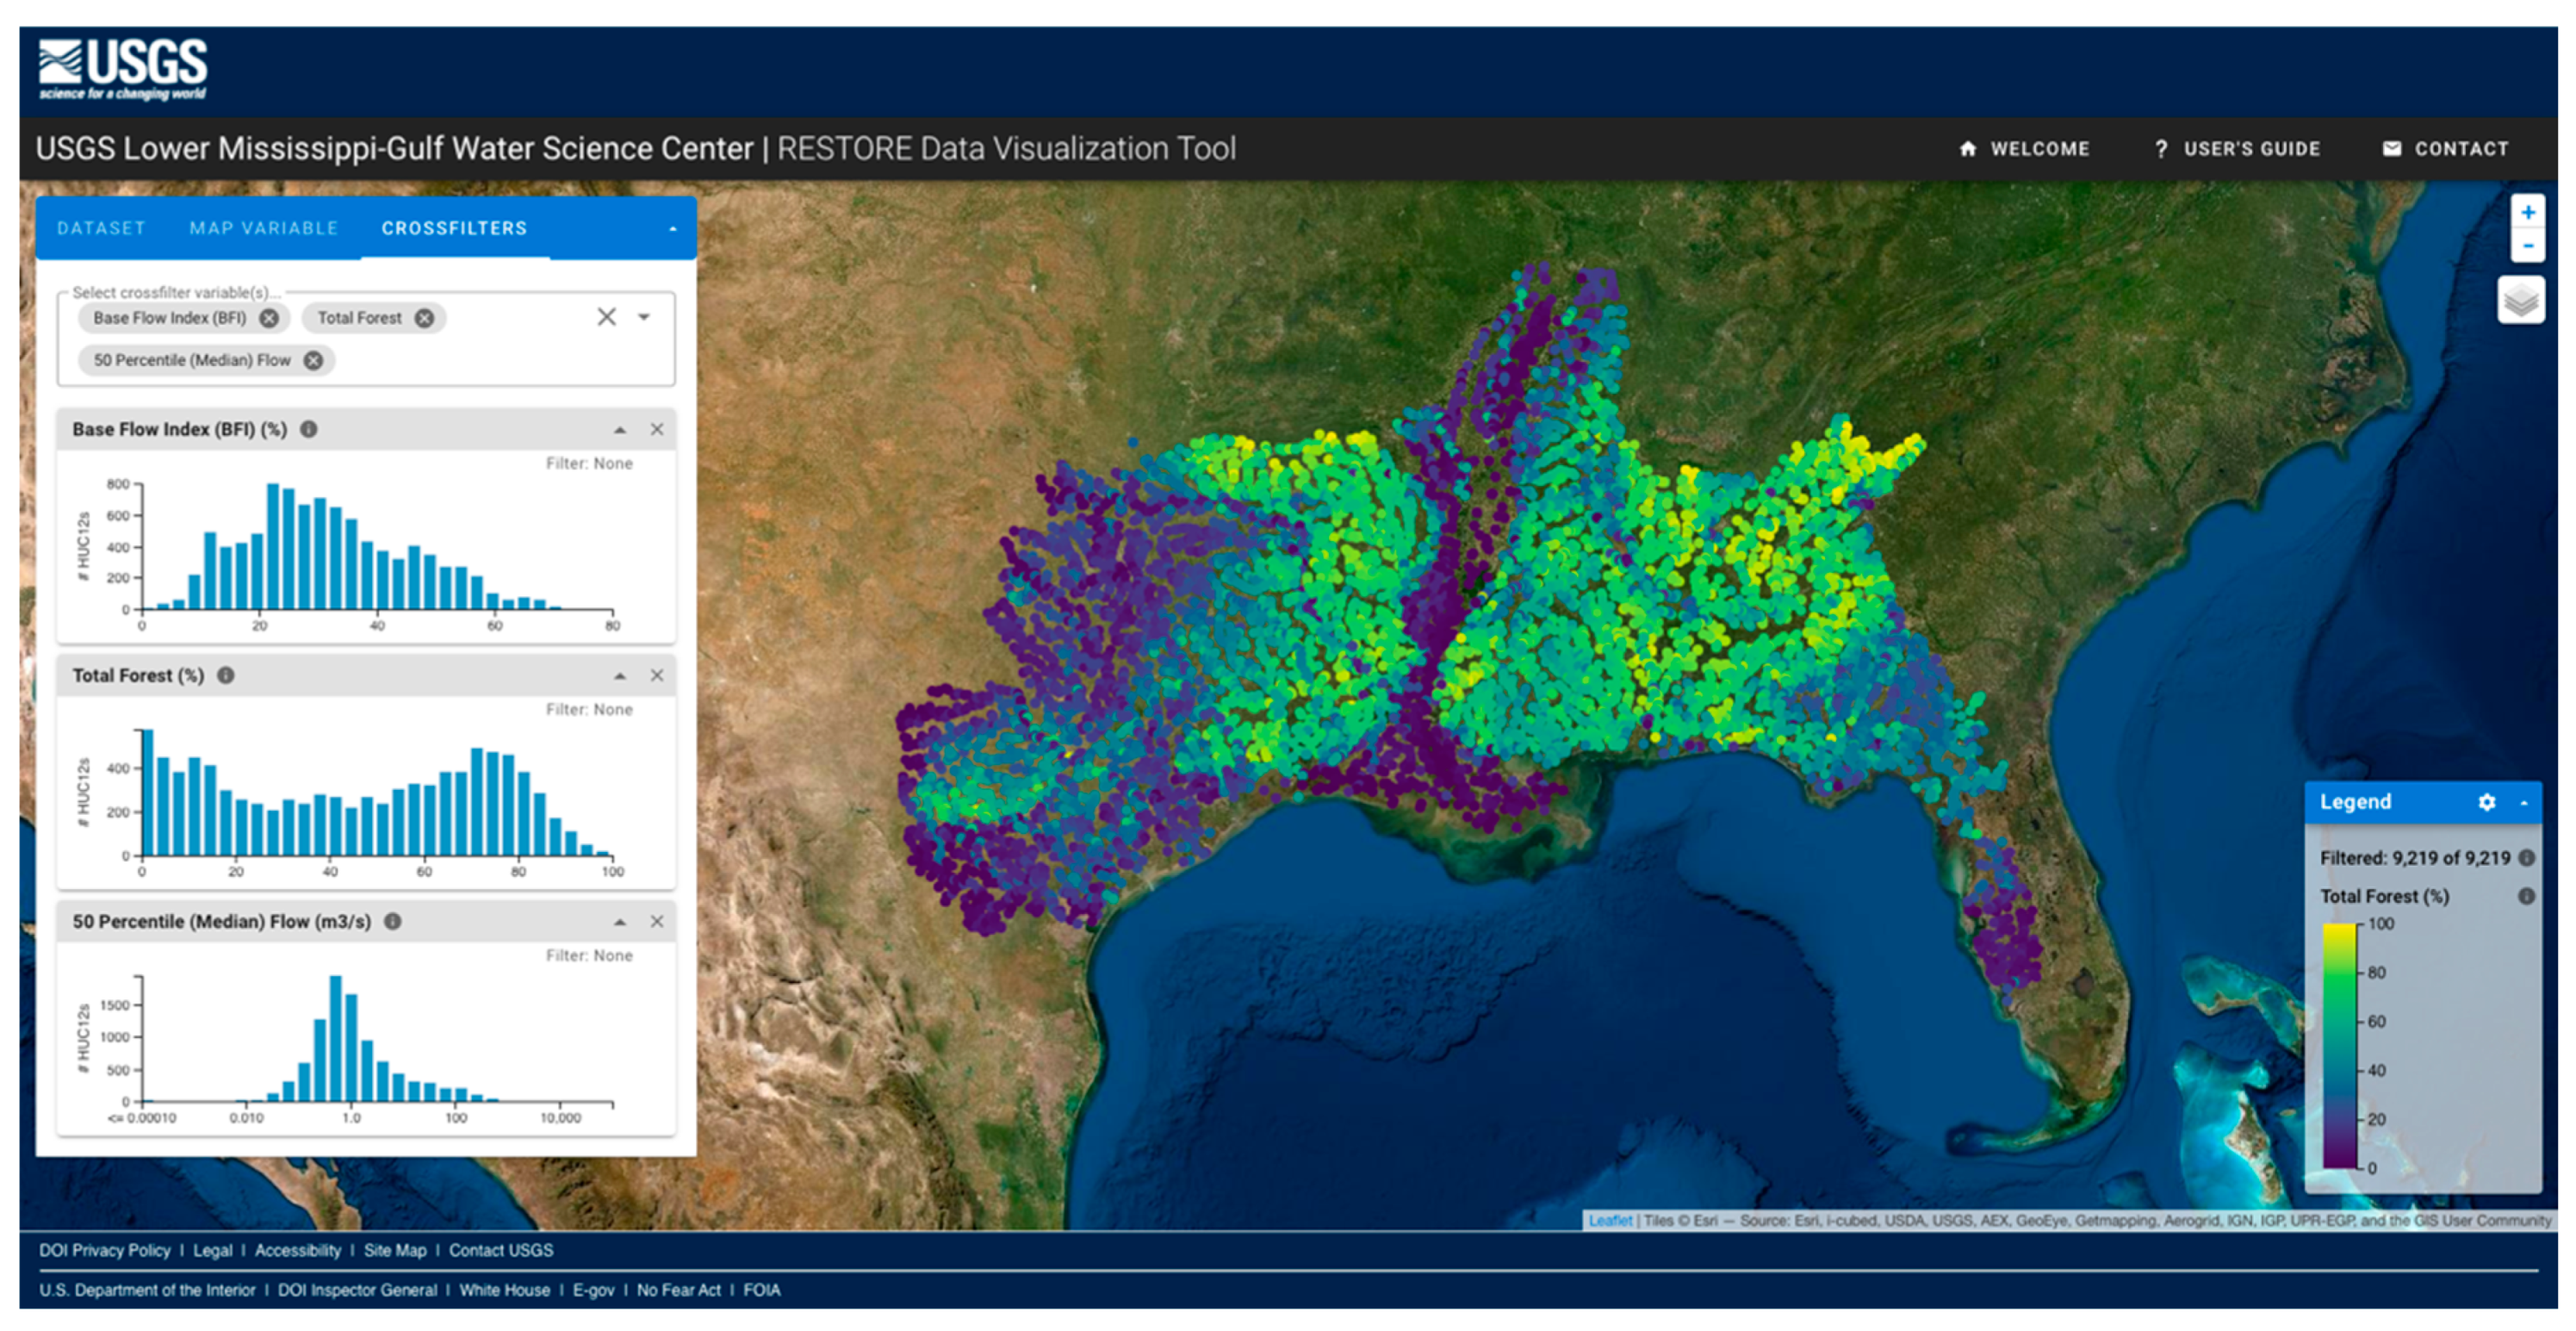Click the Total Forest legend color bar
This screenshot has width=2576, height=1331.
tap(2340, 1046)
